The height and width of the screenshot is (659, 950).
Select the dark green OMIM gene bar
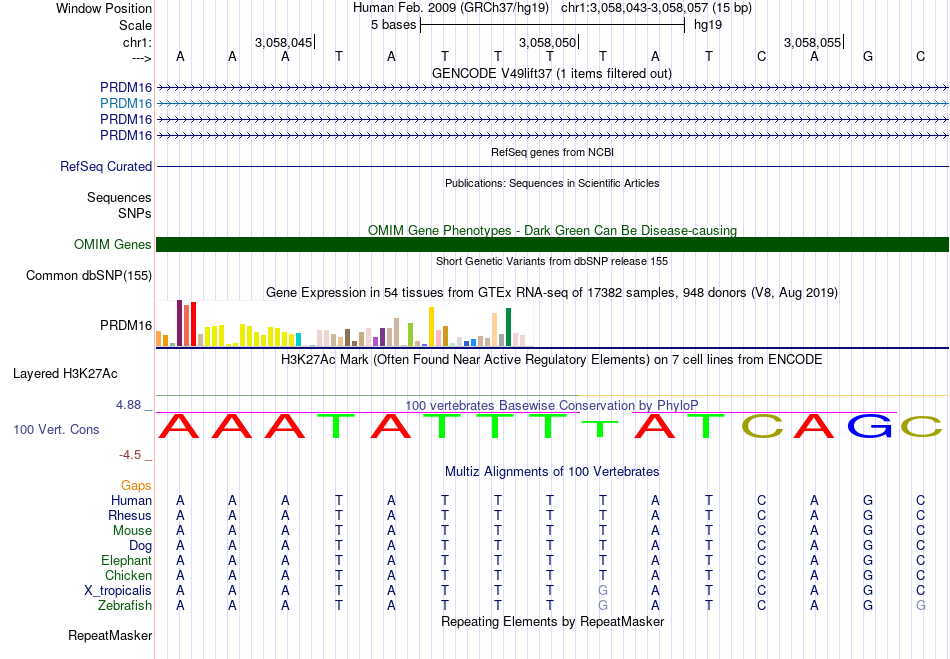553,245
